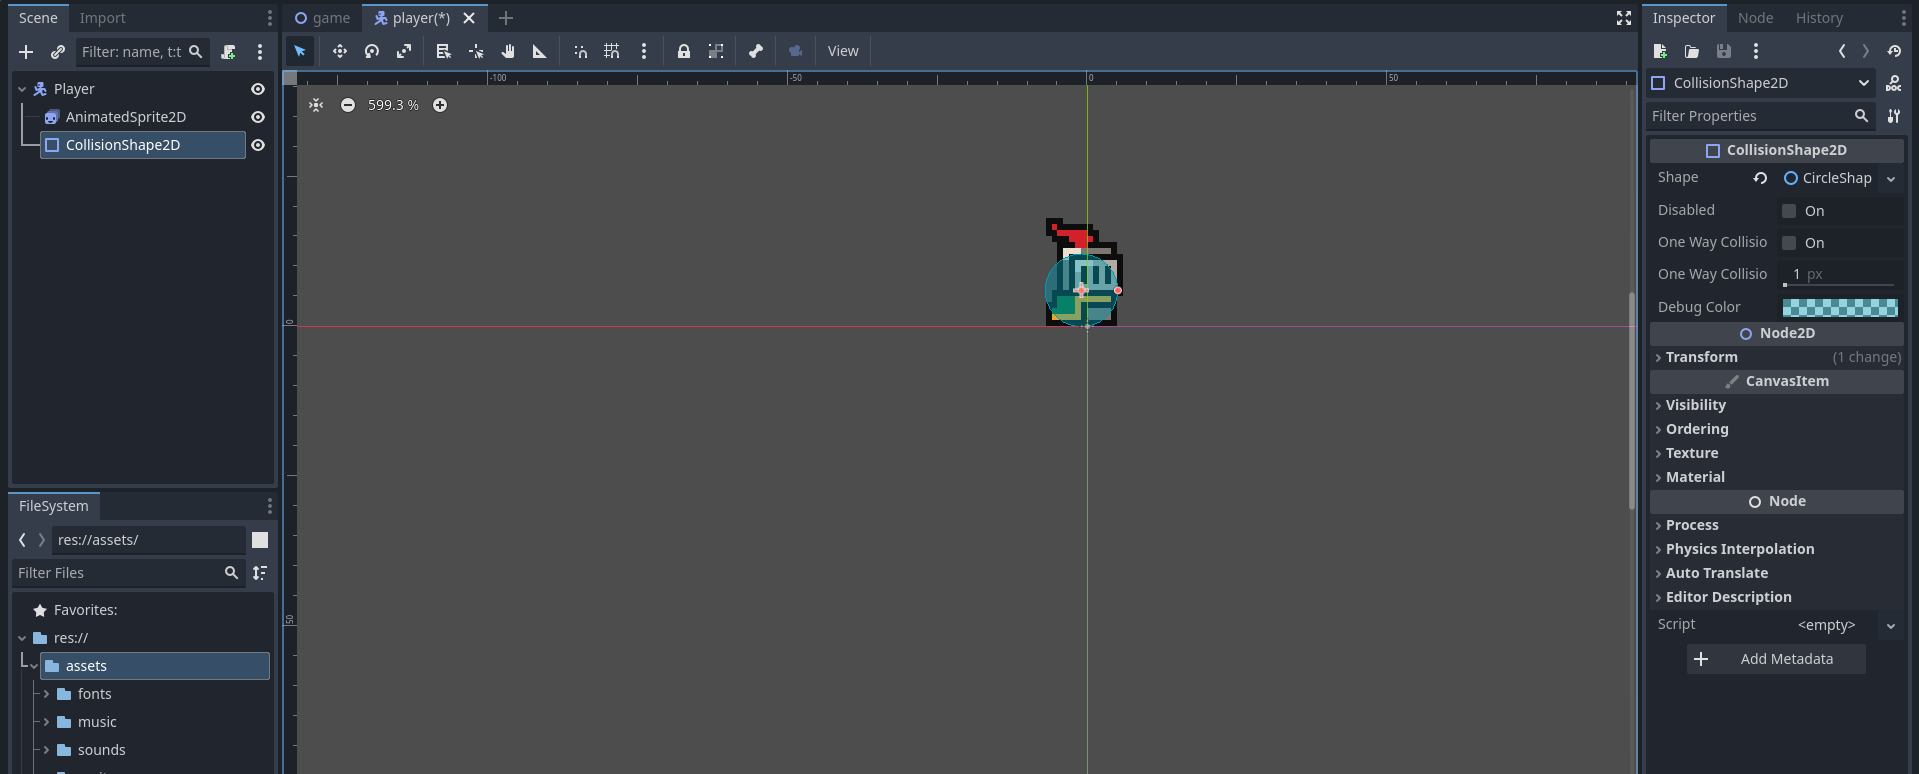
Task: Zoom in the 2D viewport
Action: [440, 105]
